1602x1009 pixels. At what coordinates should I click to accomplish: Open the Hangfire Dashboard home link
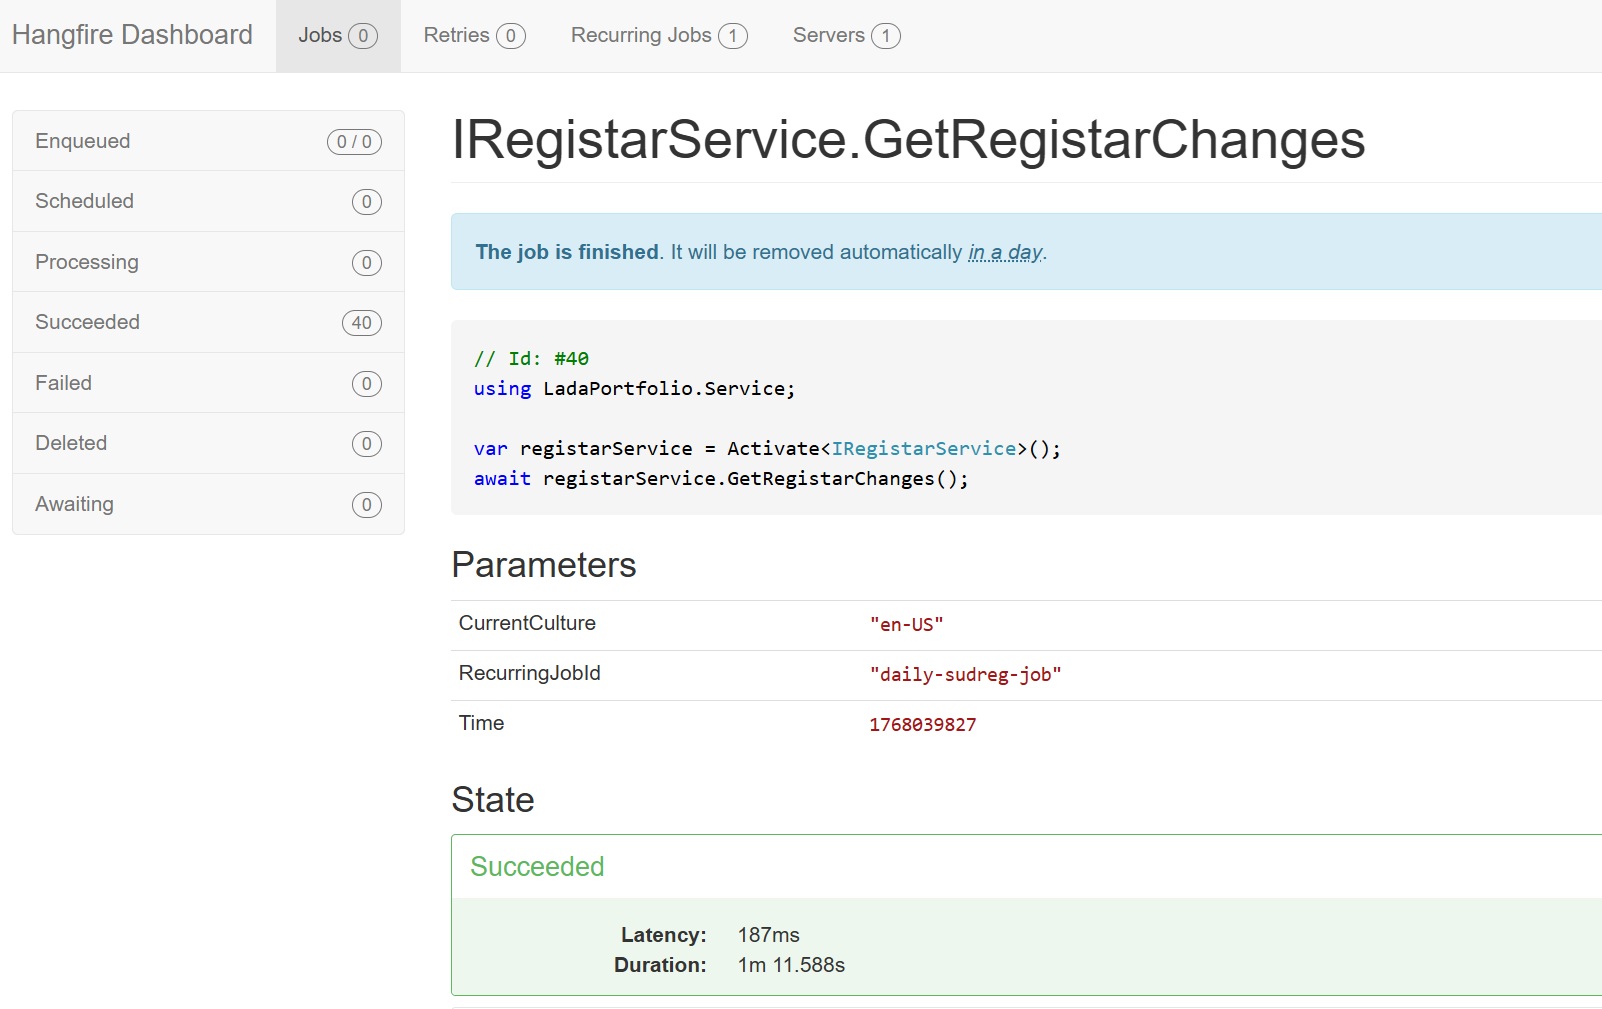(132, 35)
